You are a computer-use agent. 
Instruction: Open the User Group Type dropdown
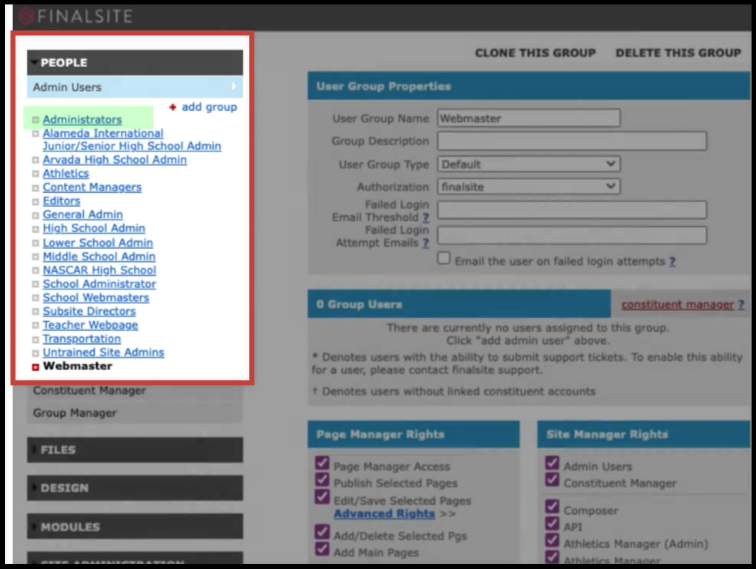528,164
